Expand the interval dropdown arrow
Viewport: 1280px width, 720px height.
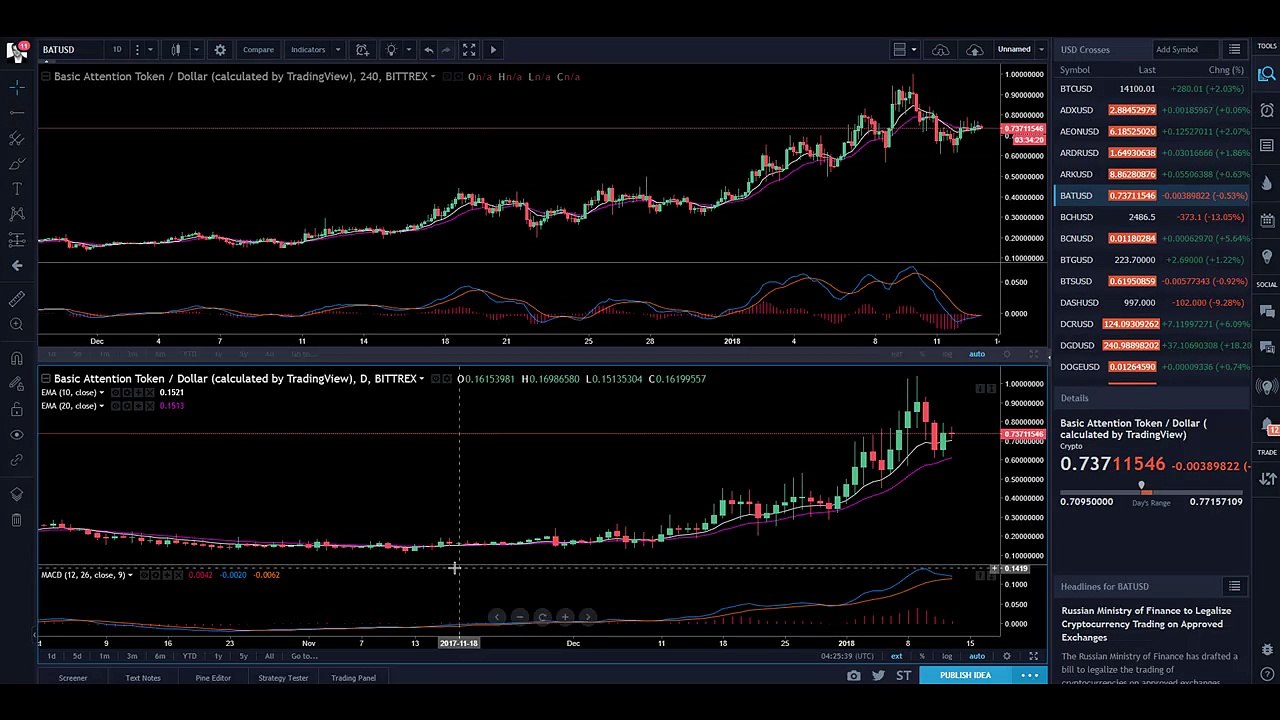click(x=150, y=49)
